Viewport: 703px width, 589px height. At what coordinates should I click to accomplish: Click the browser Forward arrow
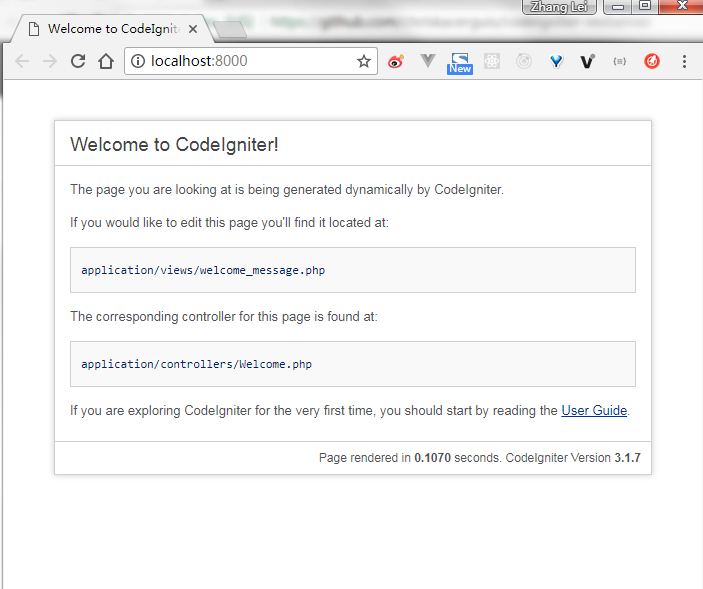pyautogui.click(x=50, y=61)
